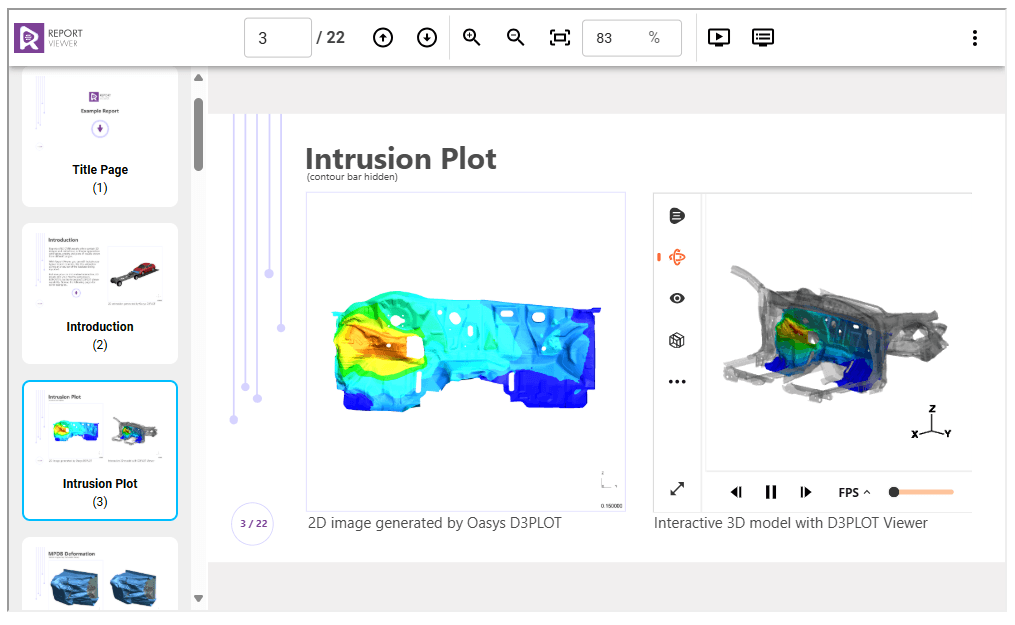Click the 3D cube parts icon
The height and width of the screenshot is (625, 1015).
677,340
